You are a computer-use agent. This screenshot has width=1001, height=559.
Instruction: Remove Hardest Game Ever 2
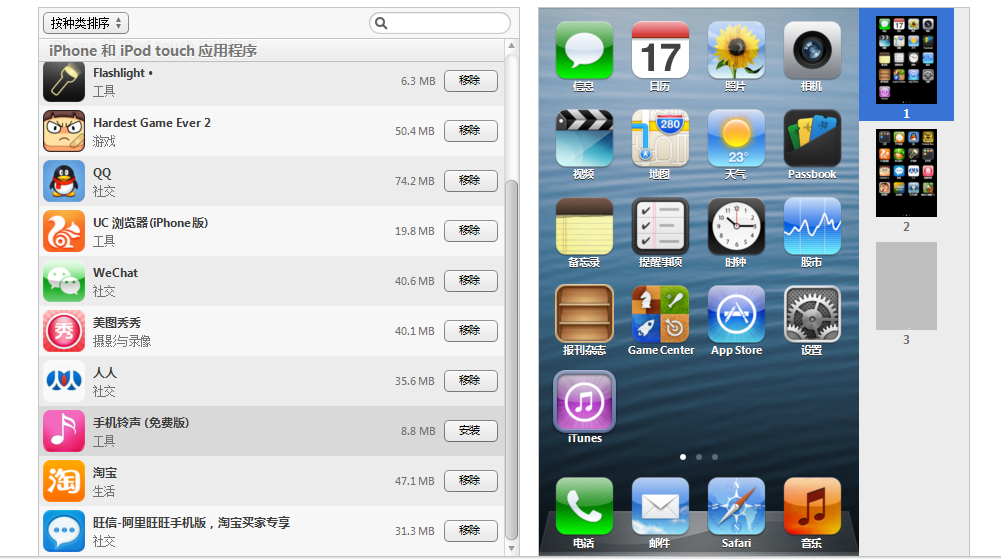tap(470, 131)
